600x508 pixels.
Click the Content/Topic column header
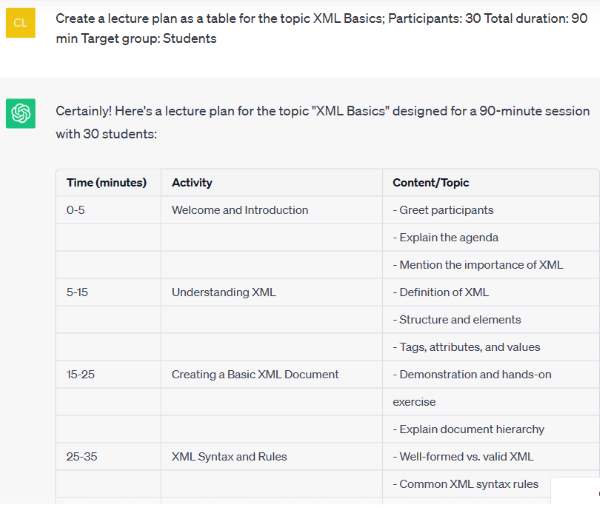tap(430, 182)
